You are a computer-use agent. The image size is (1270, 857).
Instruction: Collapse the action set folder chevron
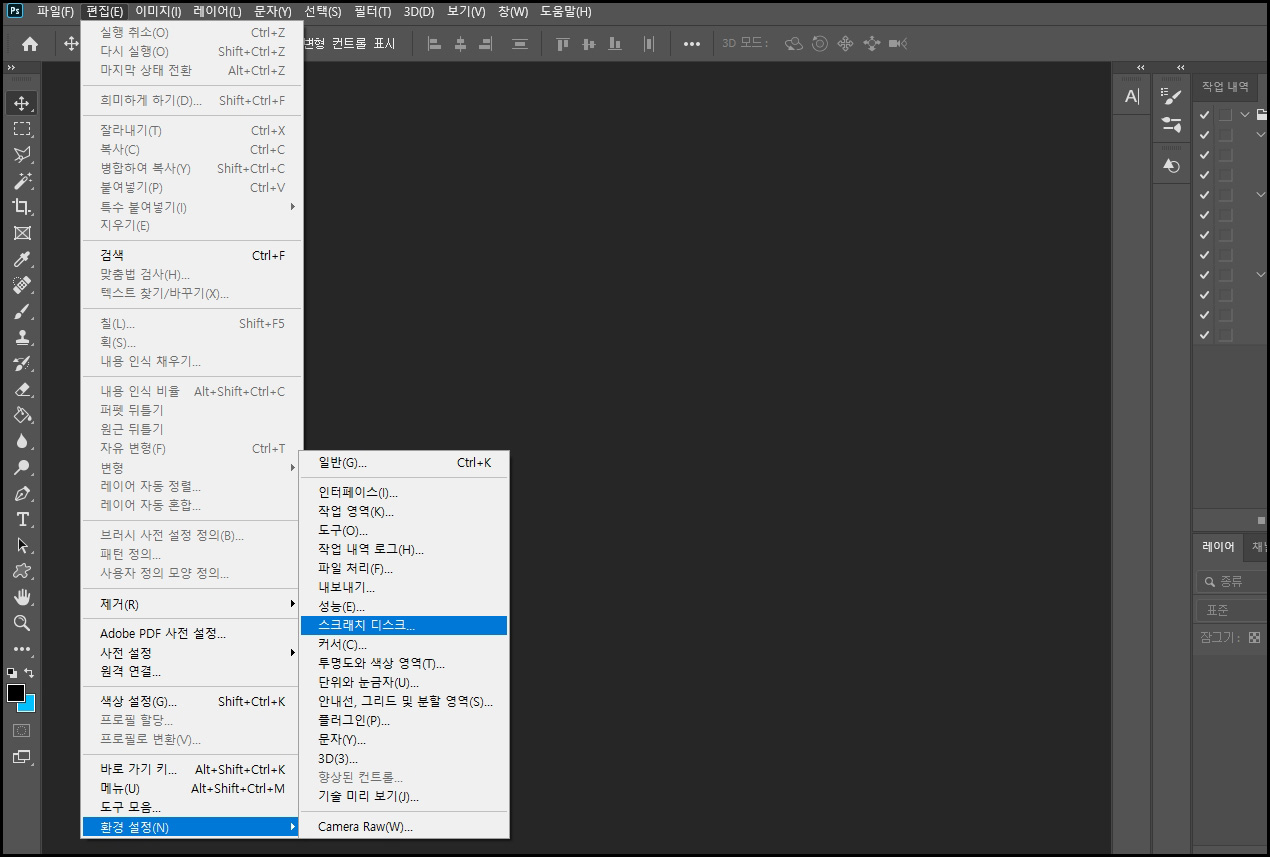coord(1245,115)
